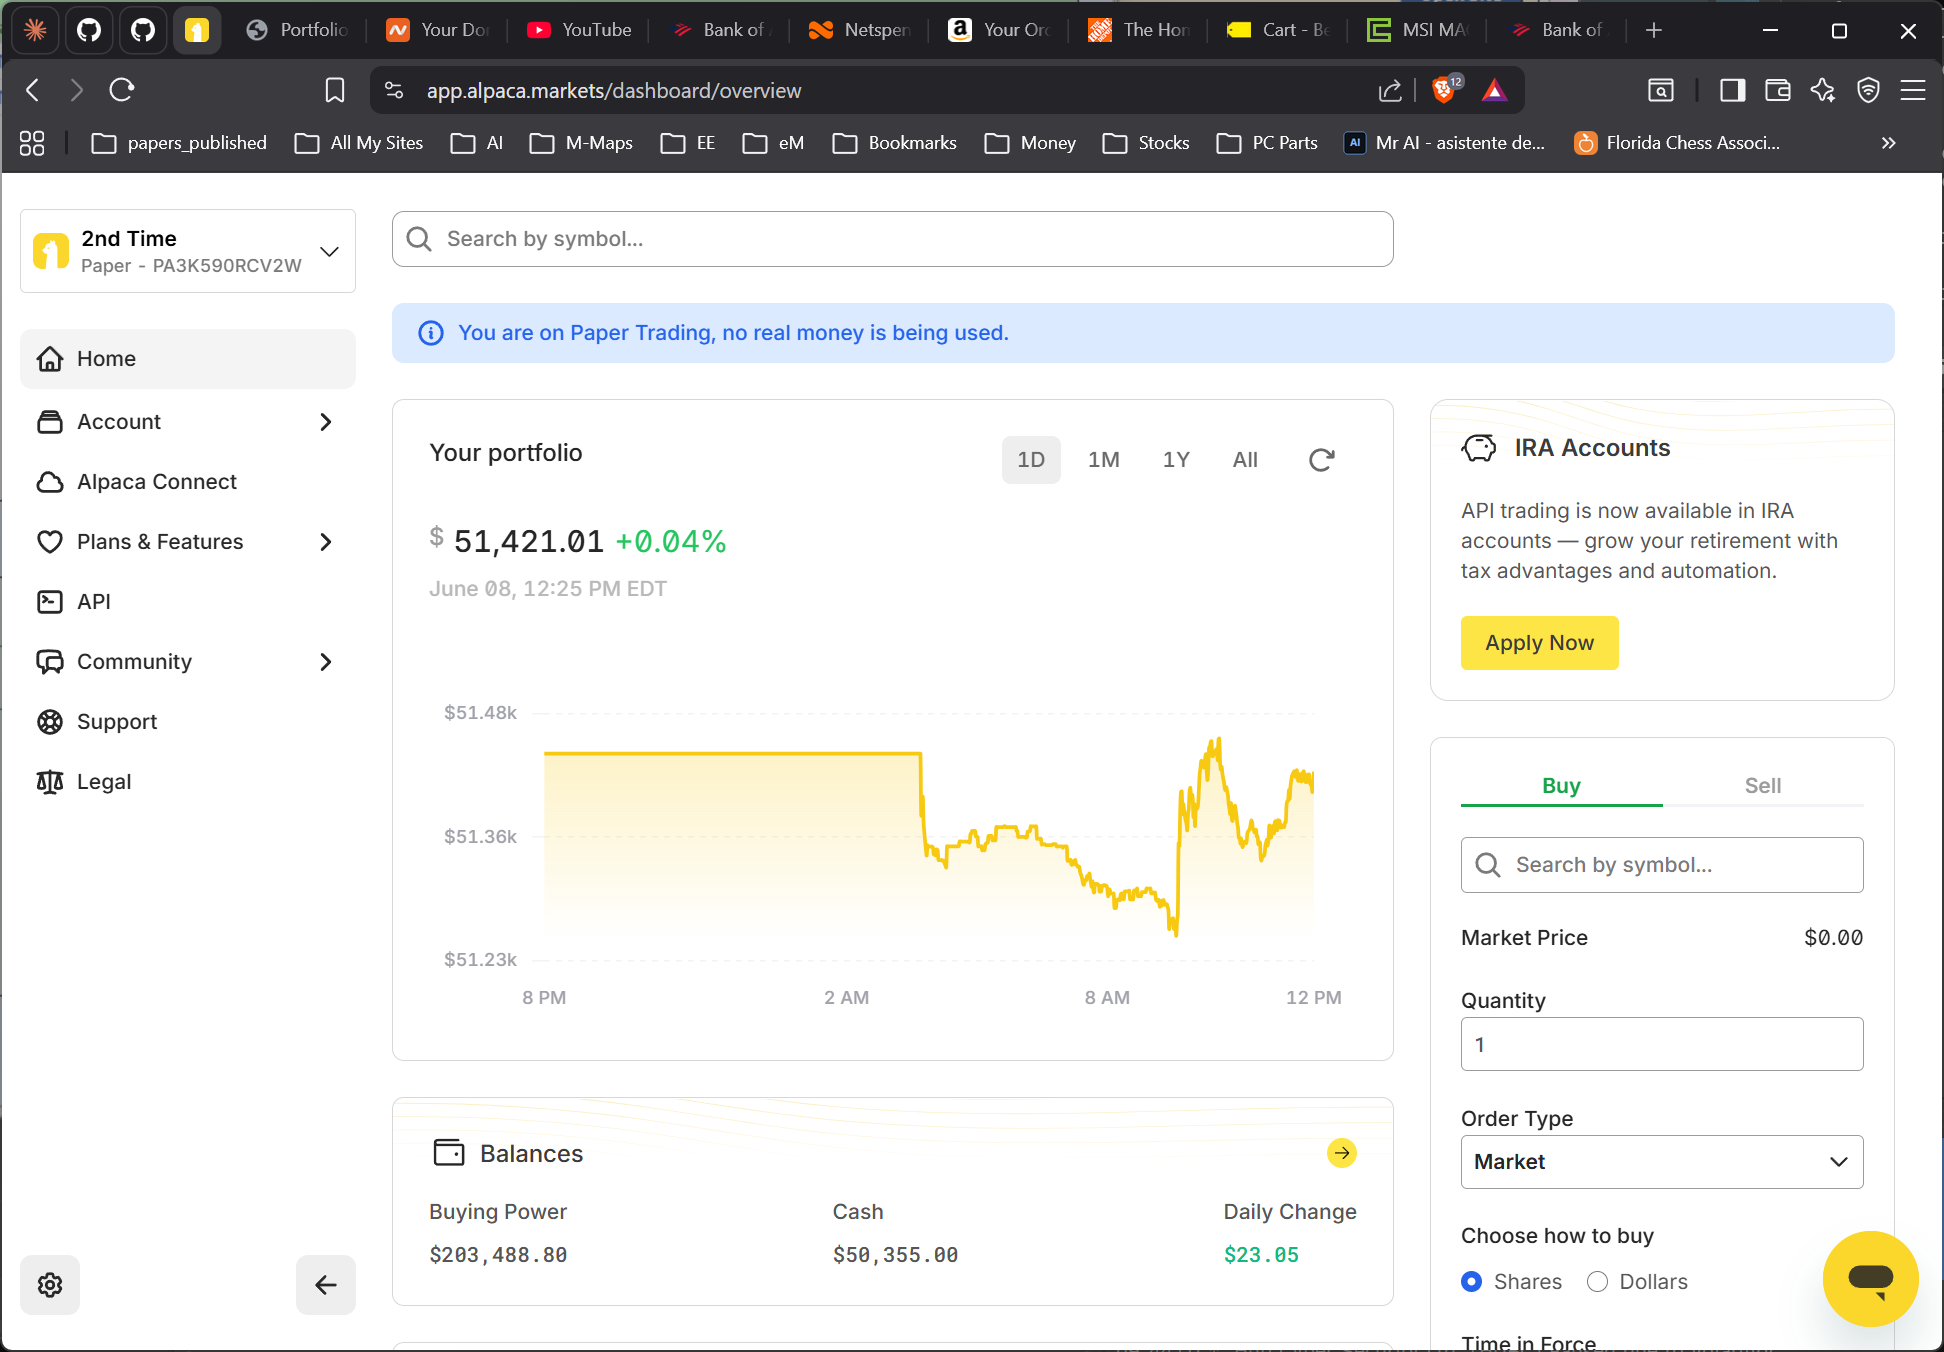Expand Plans & Features submenu
Viewport: 1944px width, 1352px height.
[x=325, y=542]
